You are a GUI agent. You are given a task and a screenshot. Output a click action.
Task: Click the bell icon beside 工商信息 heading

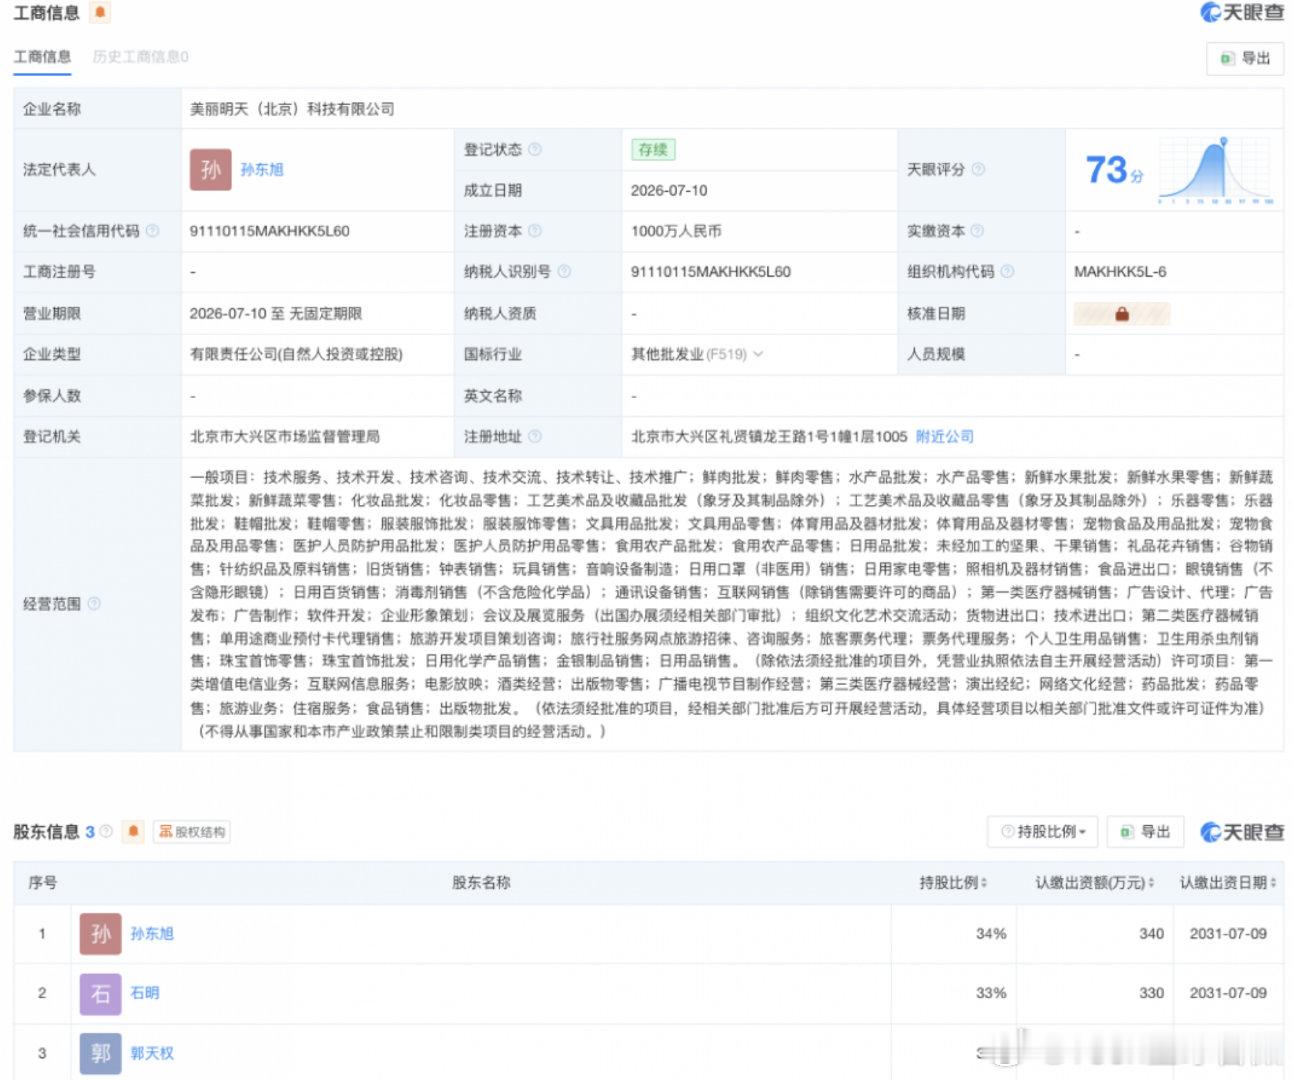[100, 13]
